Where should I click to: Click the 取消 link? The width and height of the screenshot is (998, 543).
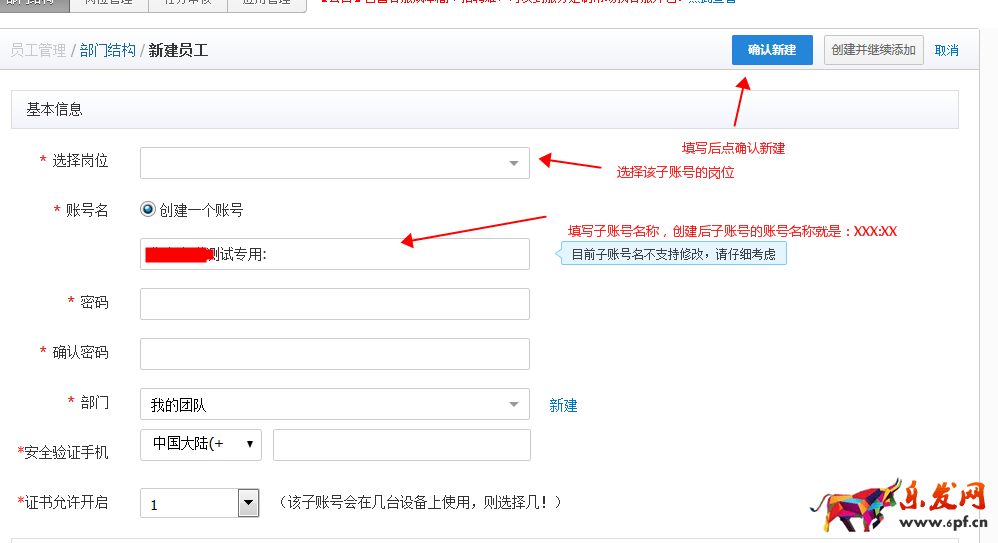coord(946,50)
